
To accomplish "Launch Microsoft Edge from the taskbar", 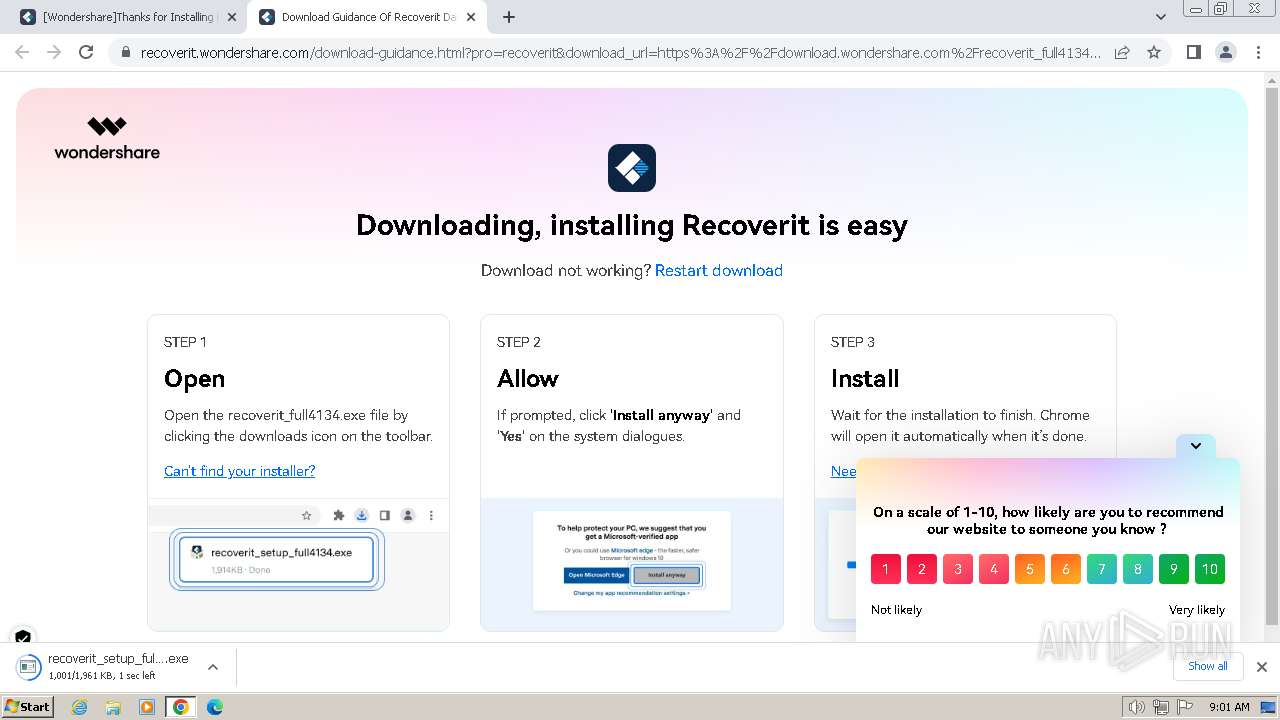I will click(x=215, y=707).
